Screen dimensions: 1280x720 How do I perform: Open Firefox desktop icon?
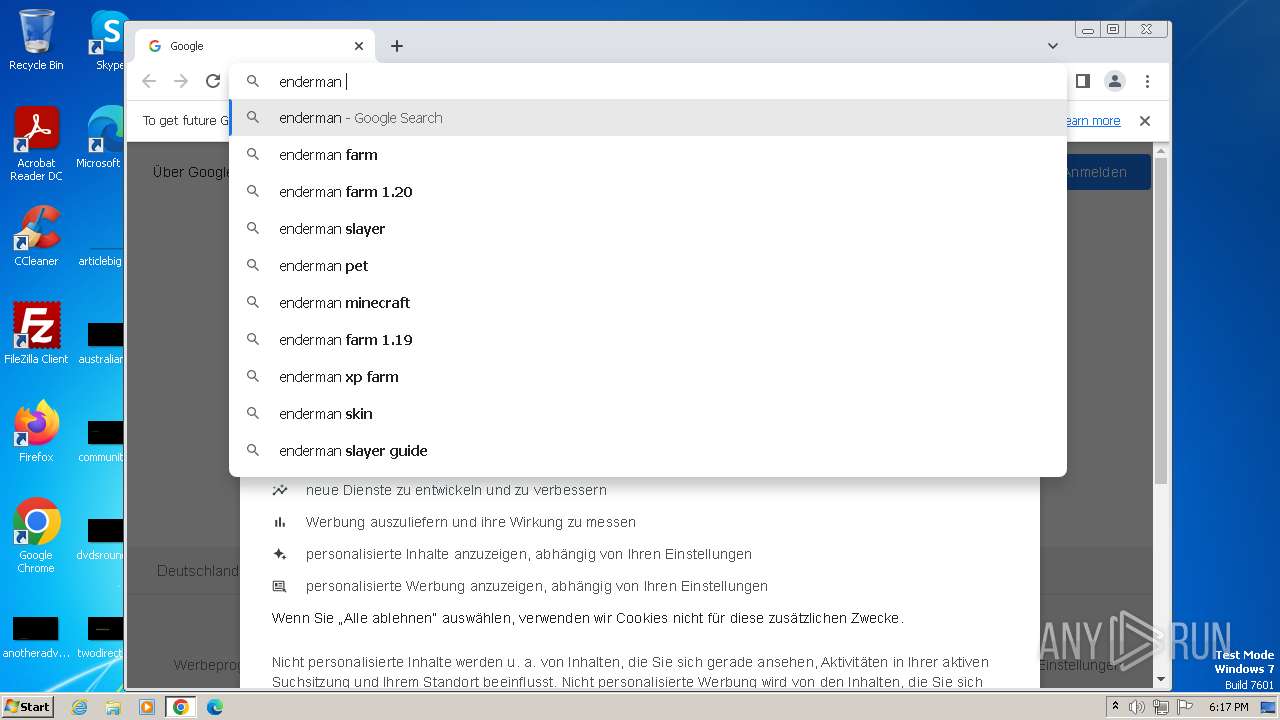(x=36, y=432)
